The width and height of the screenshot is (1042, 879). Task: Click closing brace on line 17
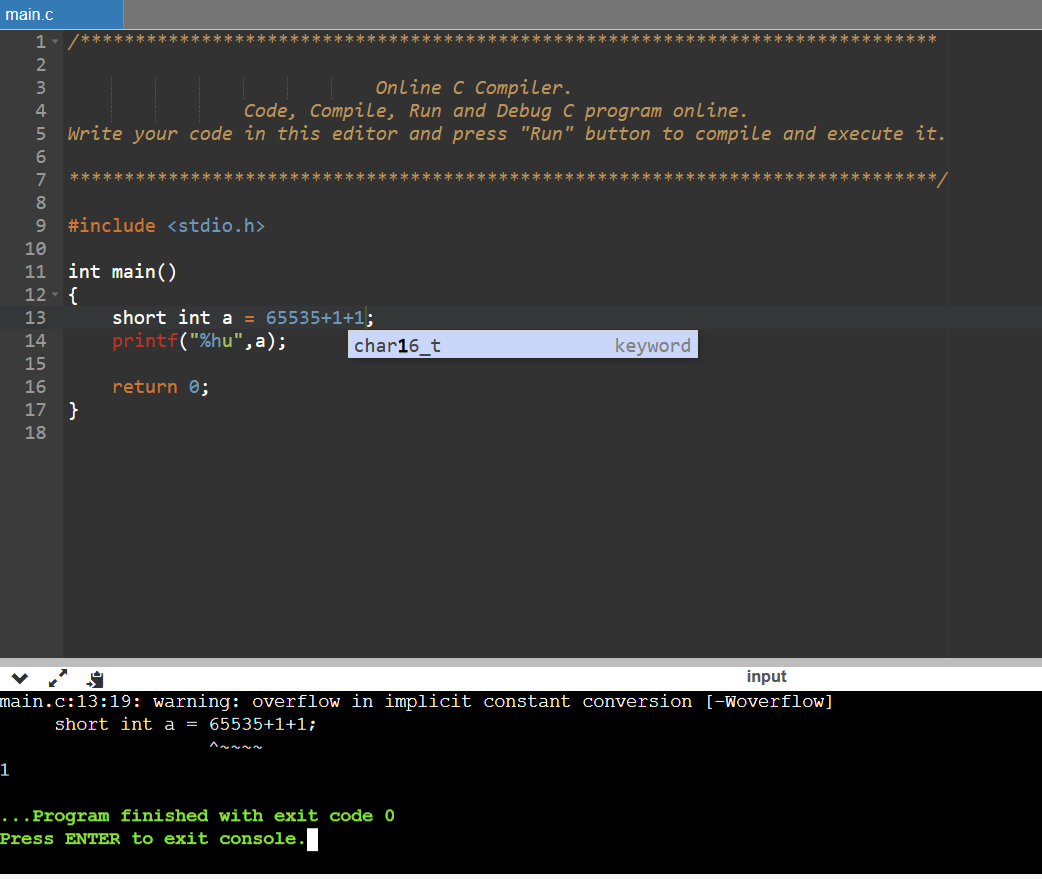click(73, 410)
